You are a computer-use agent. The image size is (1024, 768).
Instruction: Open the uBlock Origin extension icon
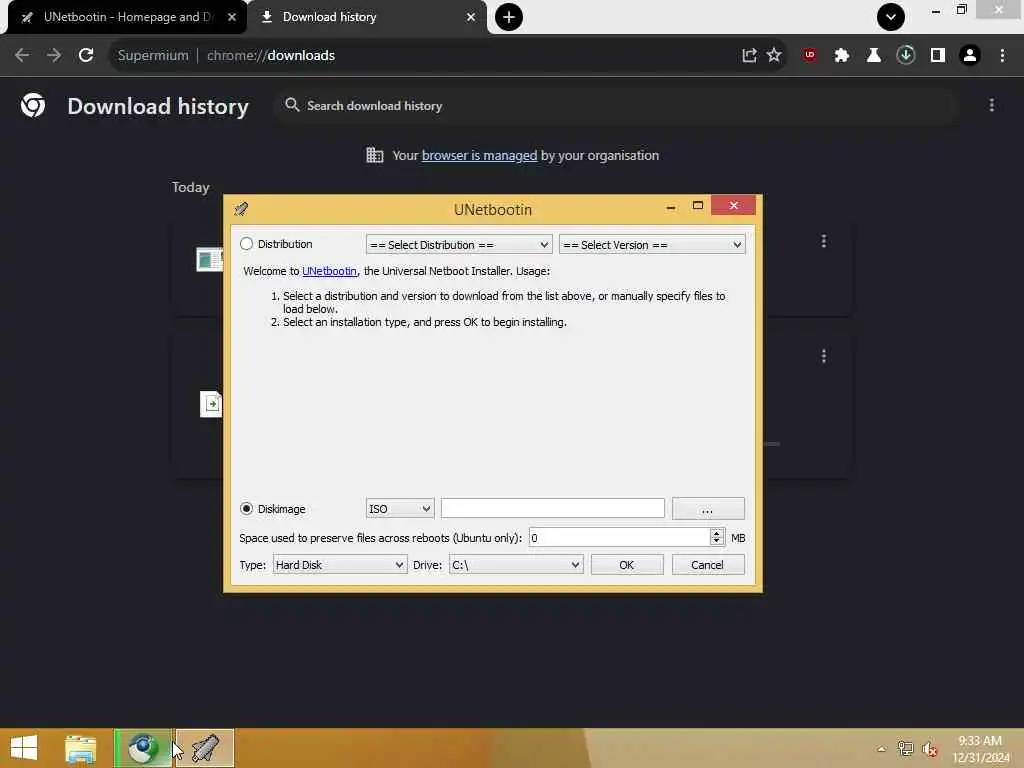point(810,56)
